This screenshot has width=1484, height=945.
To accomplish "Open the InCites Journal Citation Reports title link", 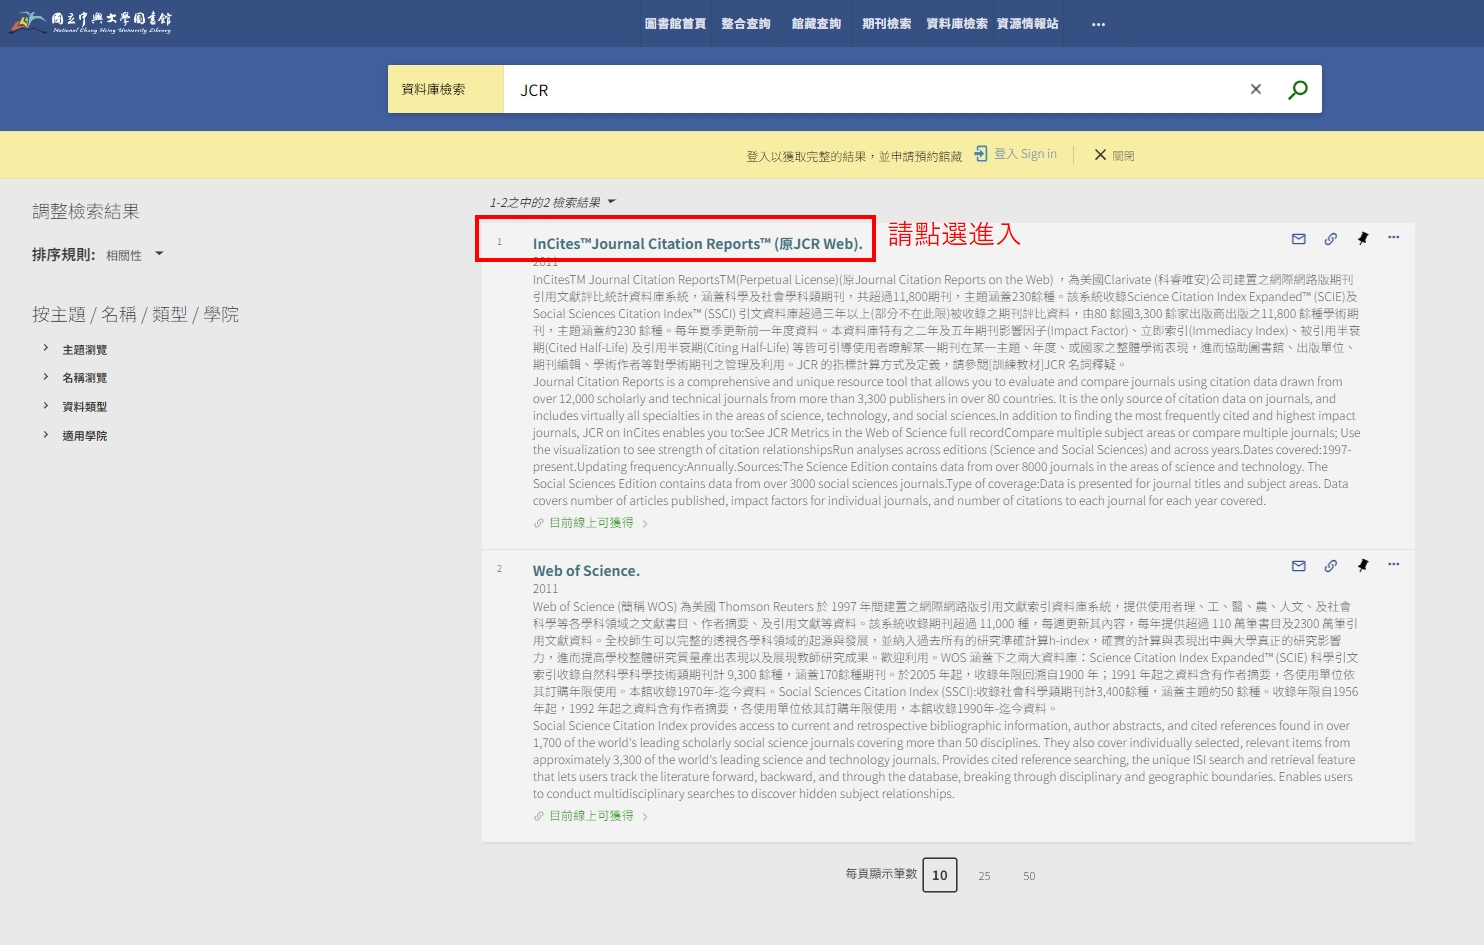I will (697, 244).
